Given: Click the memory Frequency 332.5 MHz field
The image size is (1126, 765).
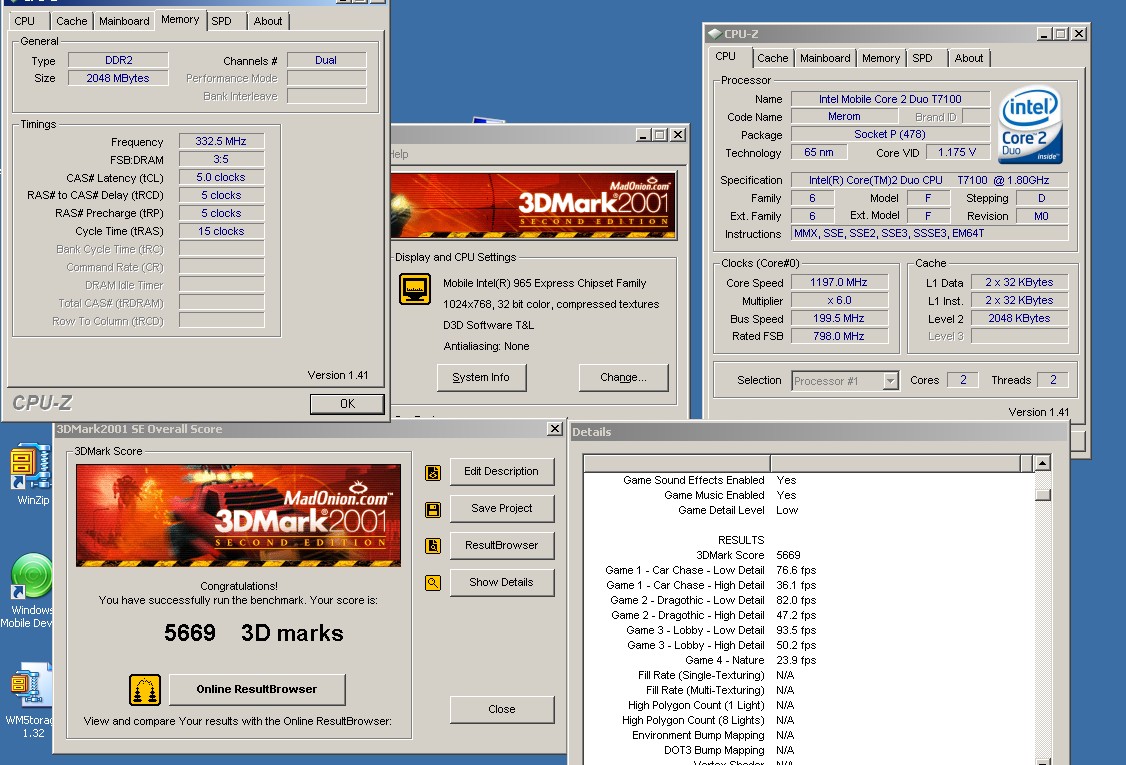Looking at the screenshot, I should point(221,142).
